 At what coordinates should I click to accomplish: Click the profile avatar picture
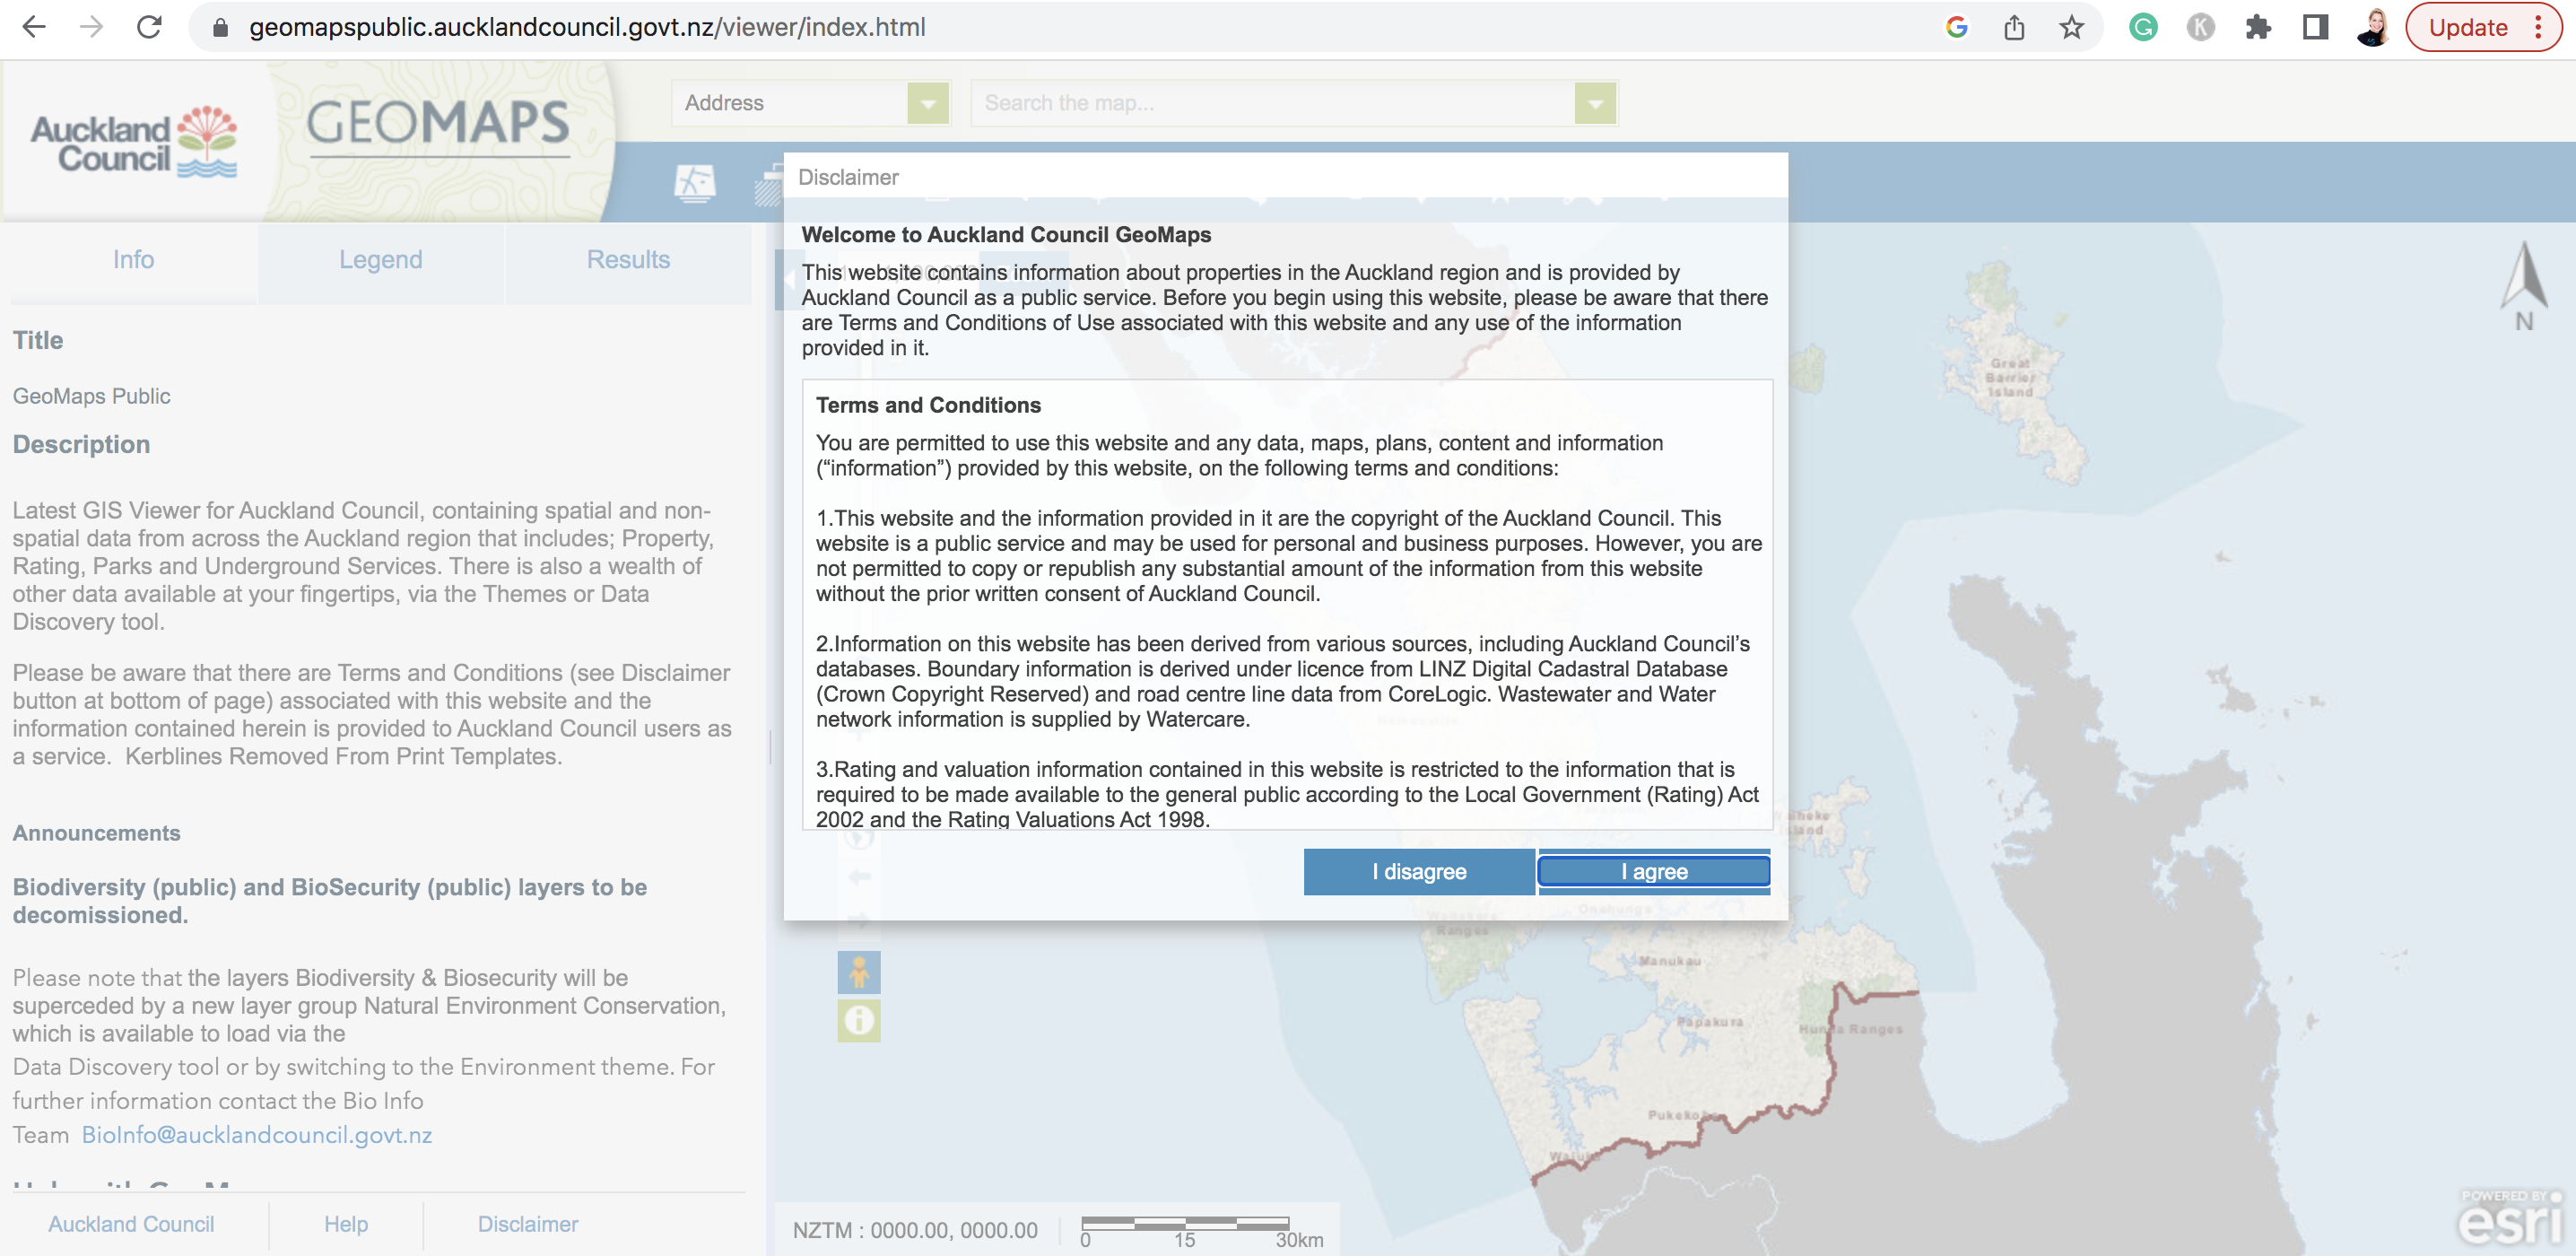click(x=2373, y=27)
